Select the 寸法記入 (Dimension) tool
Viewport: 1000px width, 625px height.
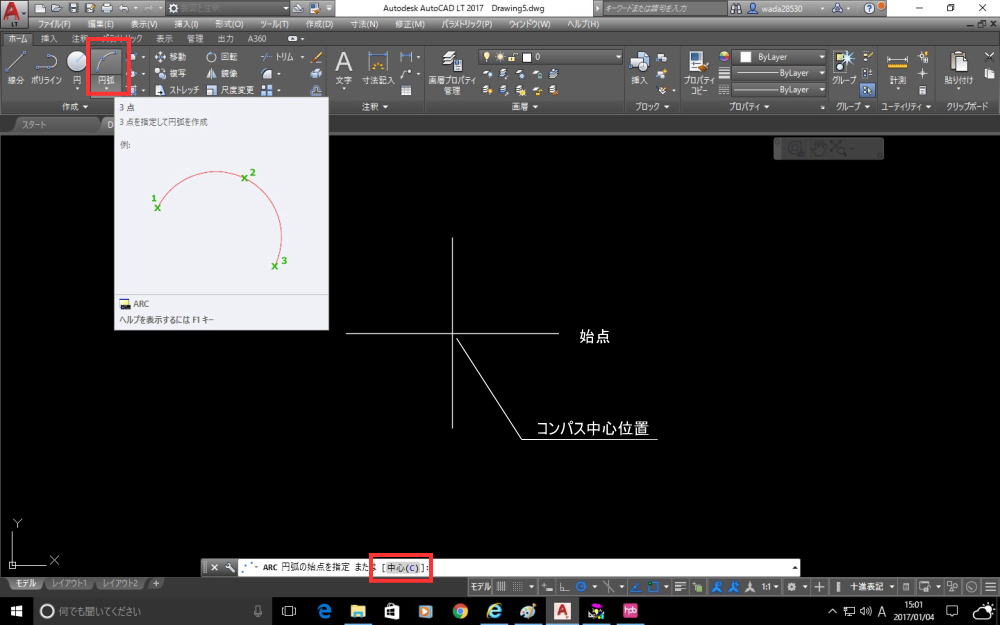tap(378, 69)
